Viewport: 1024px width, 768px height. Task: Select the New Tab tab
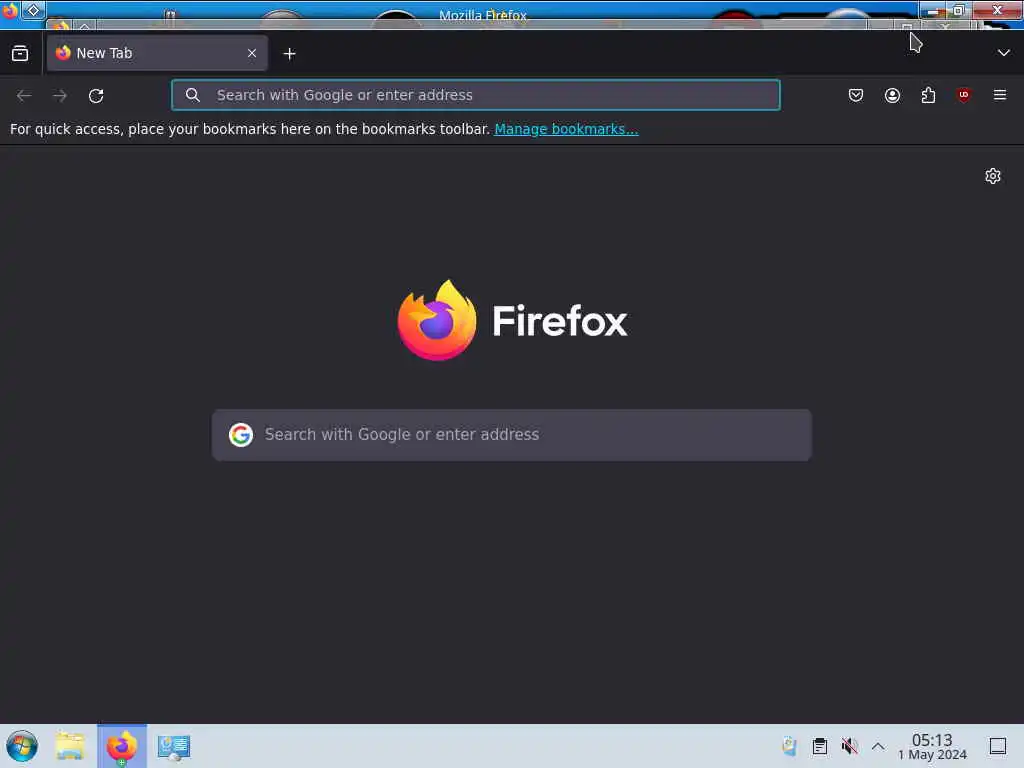(x=157, y=54)
